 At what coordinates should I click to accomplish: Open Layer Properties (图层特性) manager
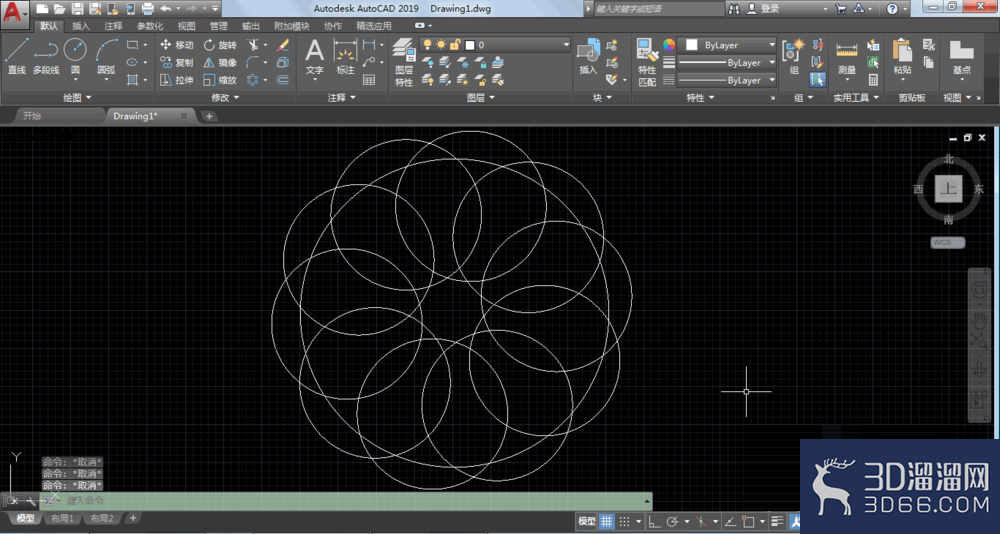point(404,62)
